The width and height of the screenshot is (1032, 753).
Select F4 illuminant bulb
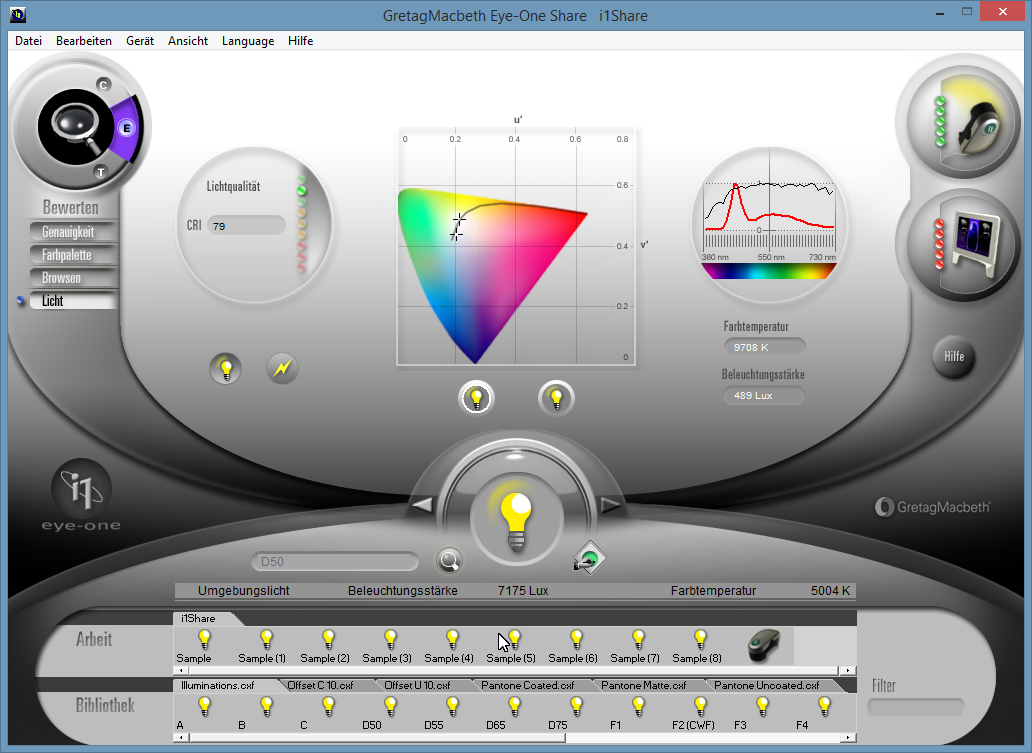click(824, 706)
